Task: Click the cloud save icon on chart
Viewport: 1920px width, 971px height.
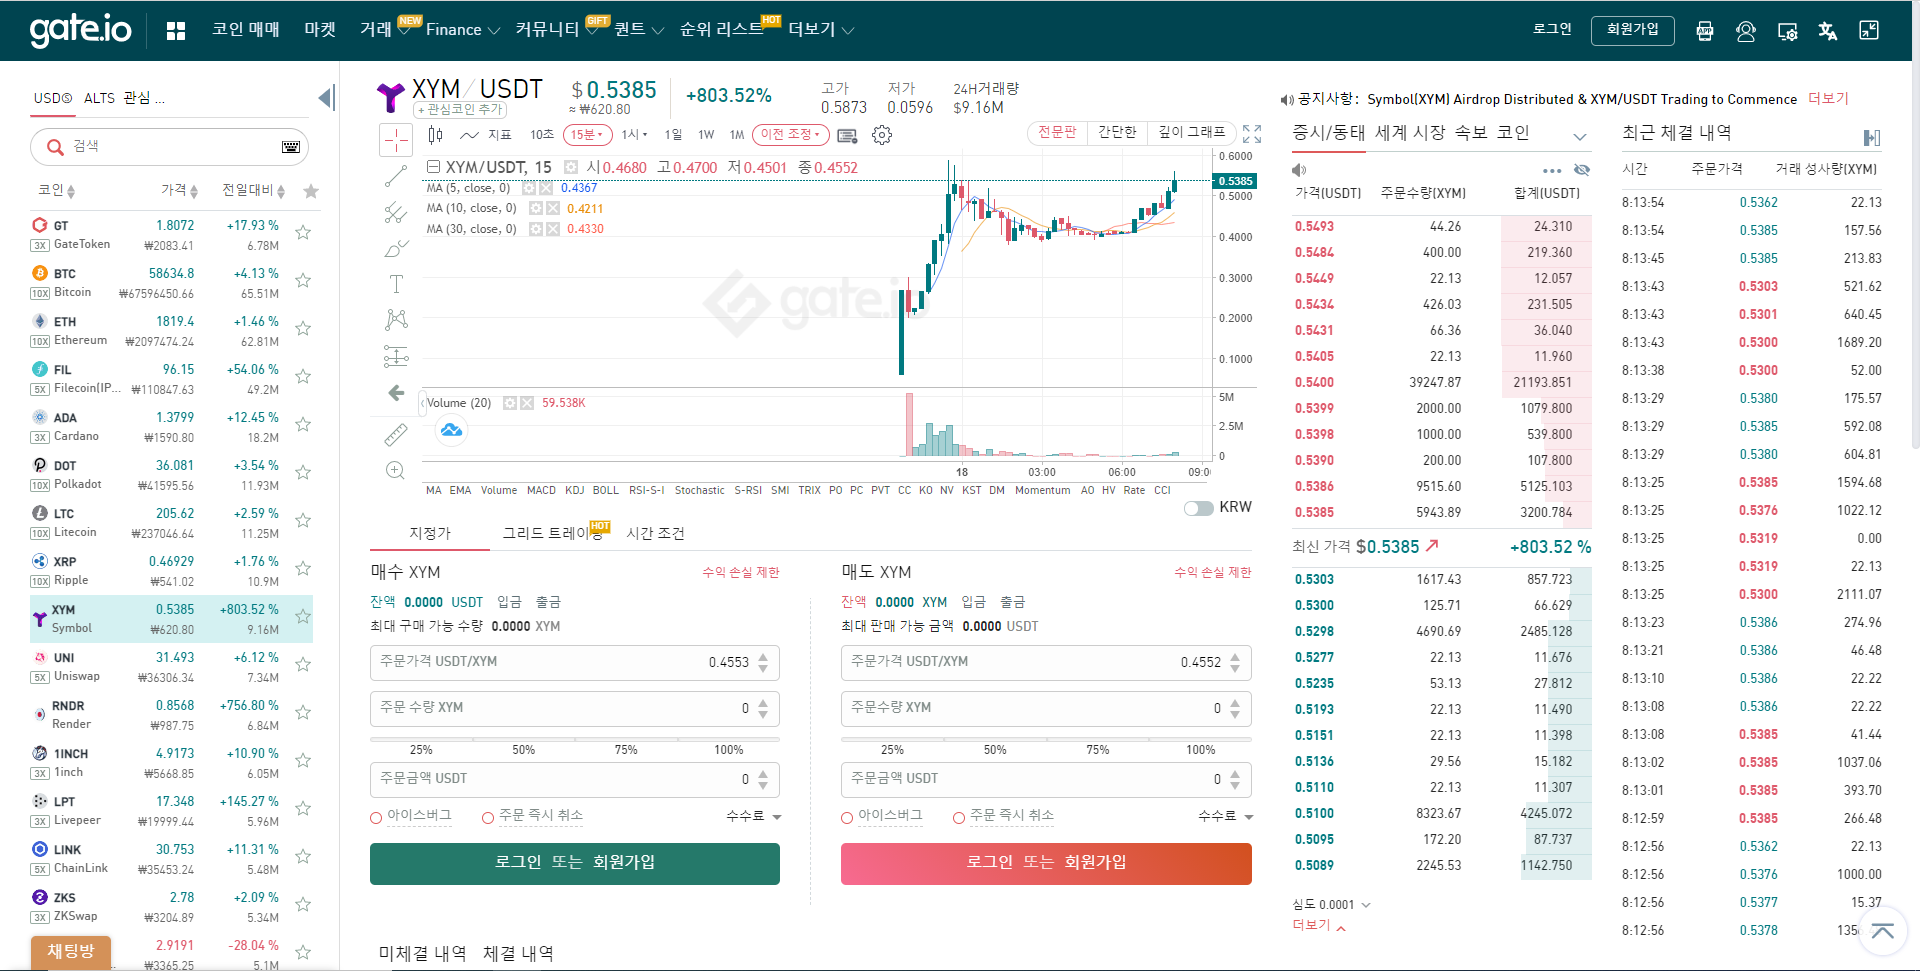Action: pos(452,430)
